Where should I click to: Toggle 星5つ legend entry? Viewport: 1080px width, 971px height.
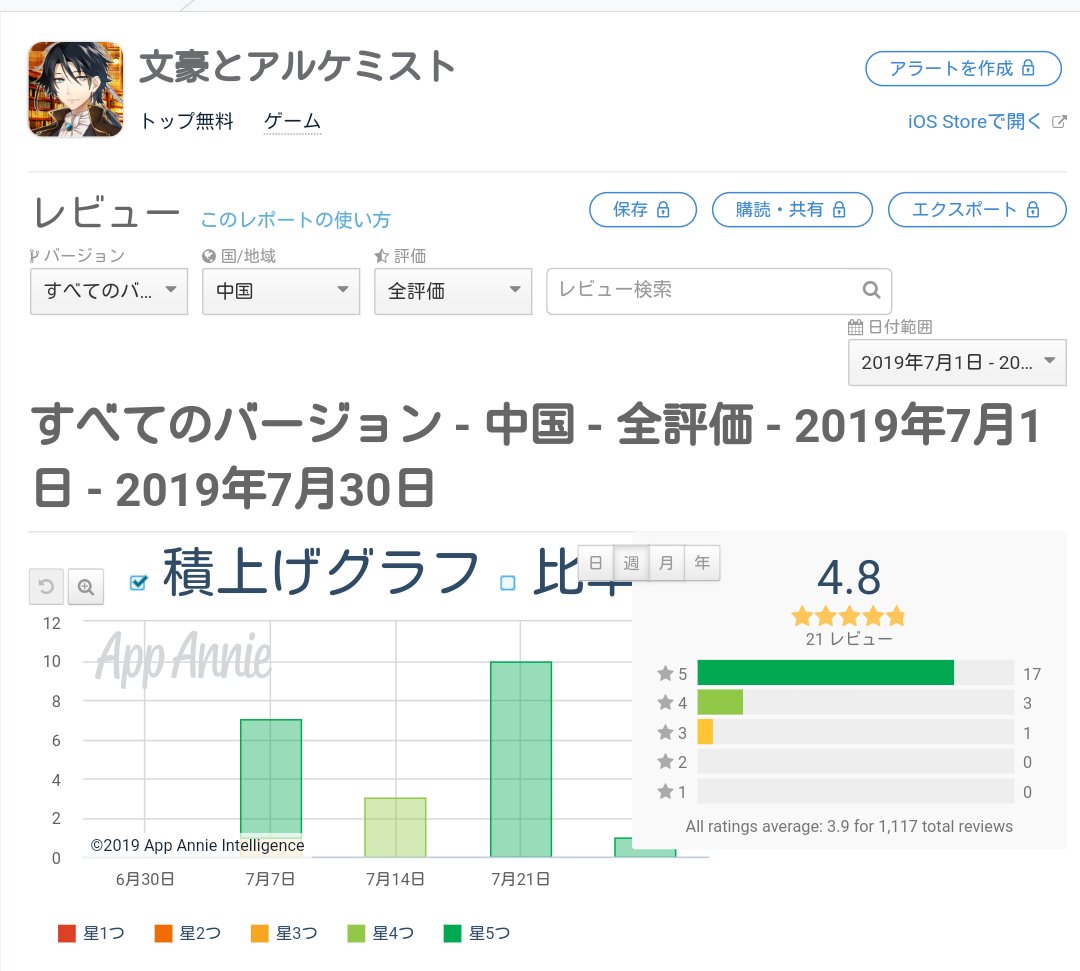[477, 934]
